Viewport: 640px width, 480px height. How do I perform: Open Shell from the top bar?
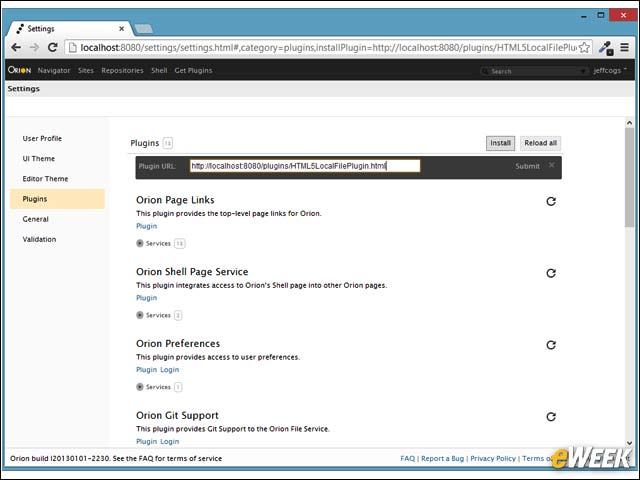click(x=159, y=71)
